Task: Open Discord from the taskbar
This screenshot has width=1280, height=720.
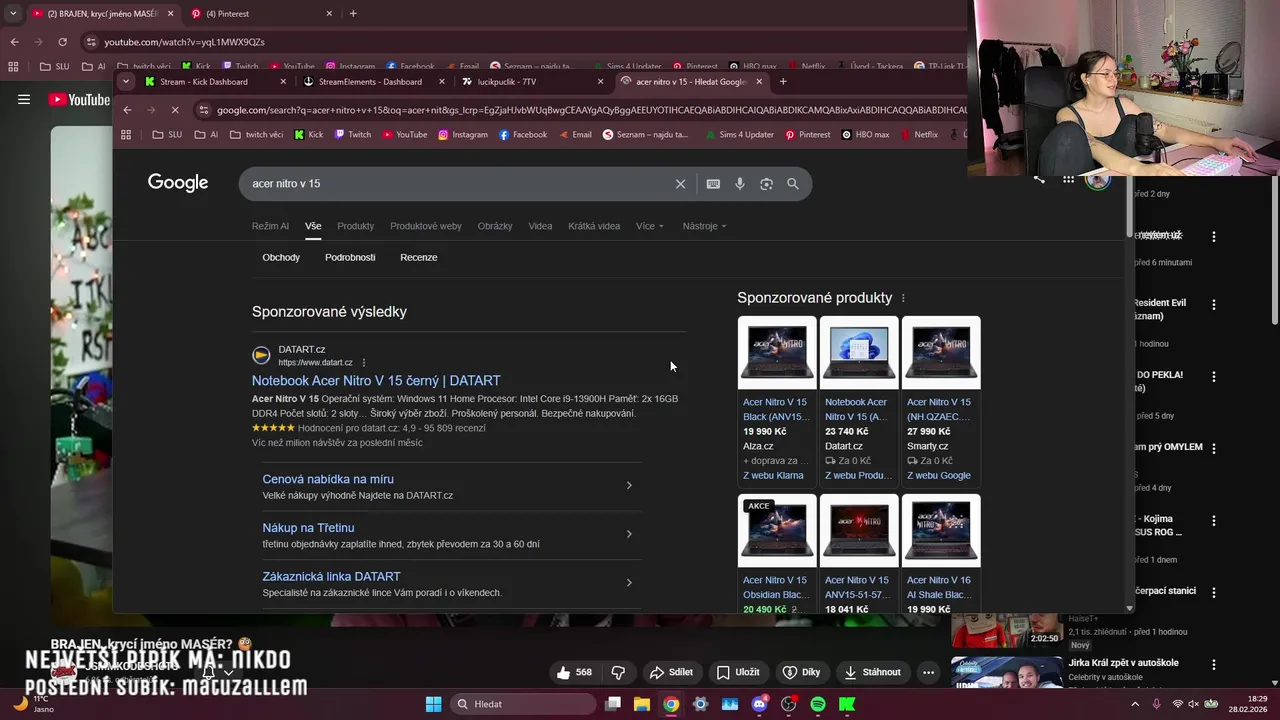Action: 759,704
